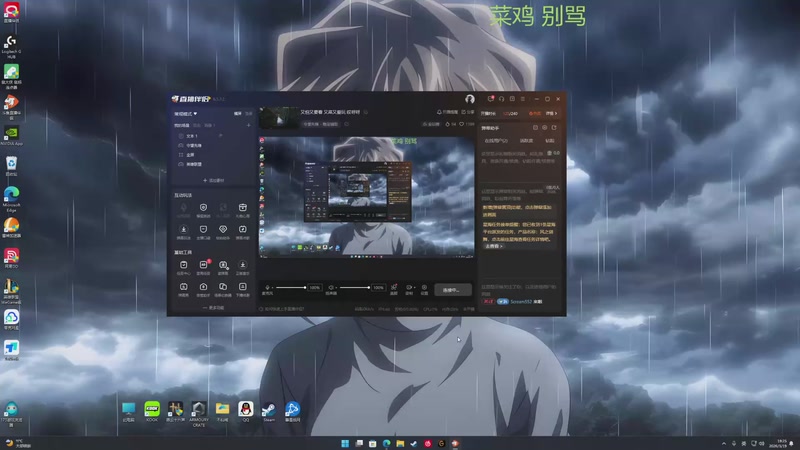
Task: Click the live preview thumbnail canvas
Action: pos(366,196)
